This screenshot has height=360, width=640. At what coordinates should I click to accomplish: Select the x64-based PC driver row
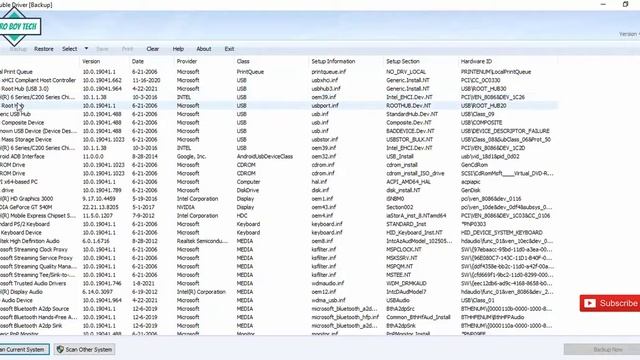tap(279, 182)
